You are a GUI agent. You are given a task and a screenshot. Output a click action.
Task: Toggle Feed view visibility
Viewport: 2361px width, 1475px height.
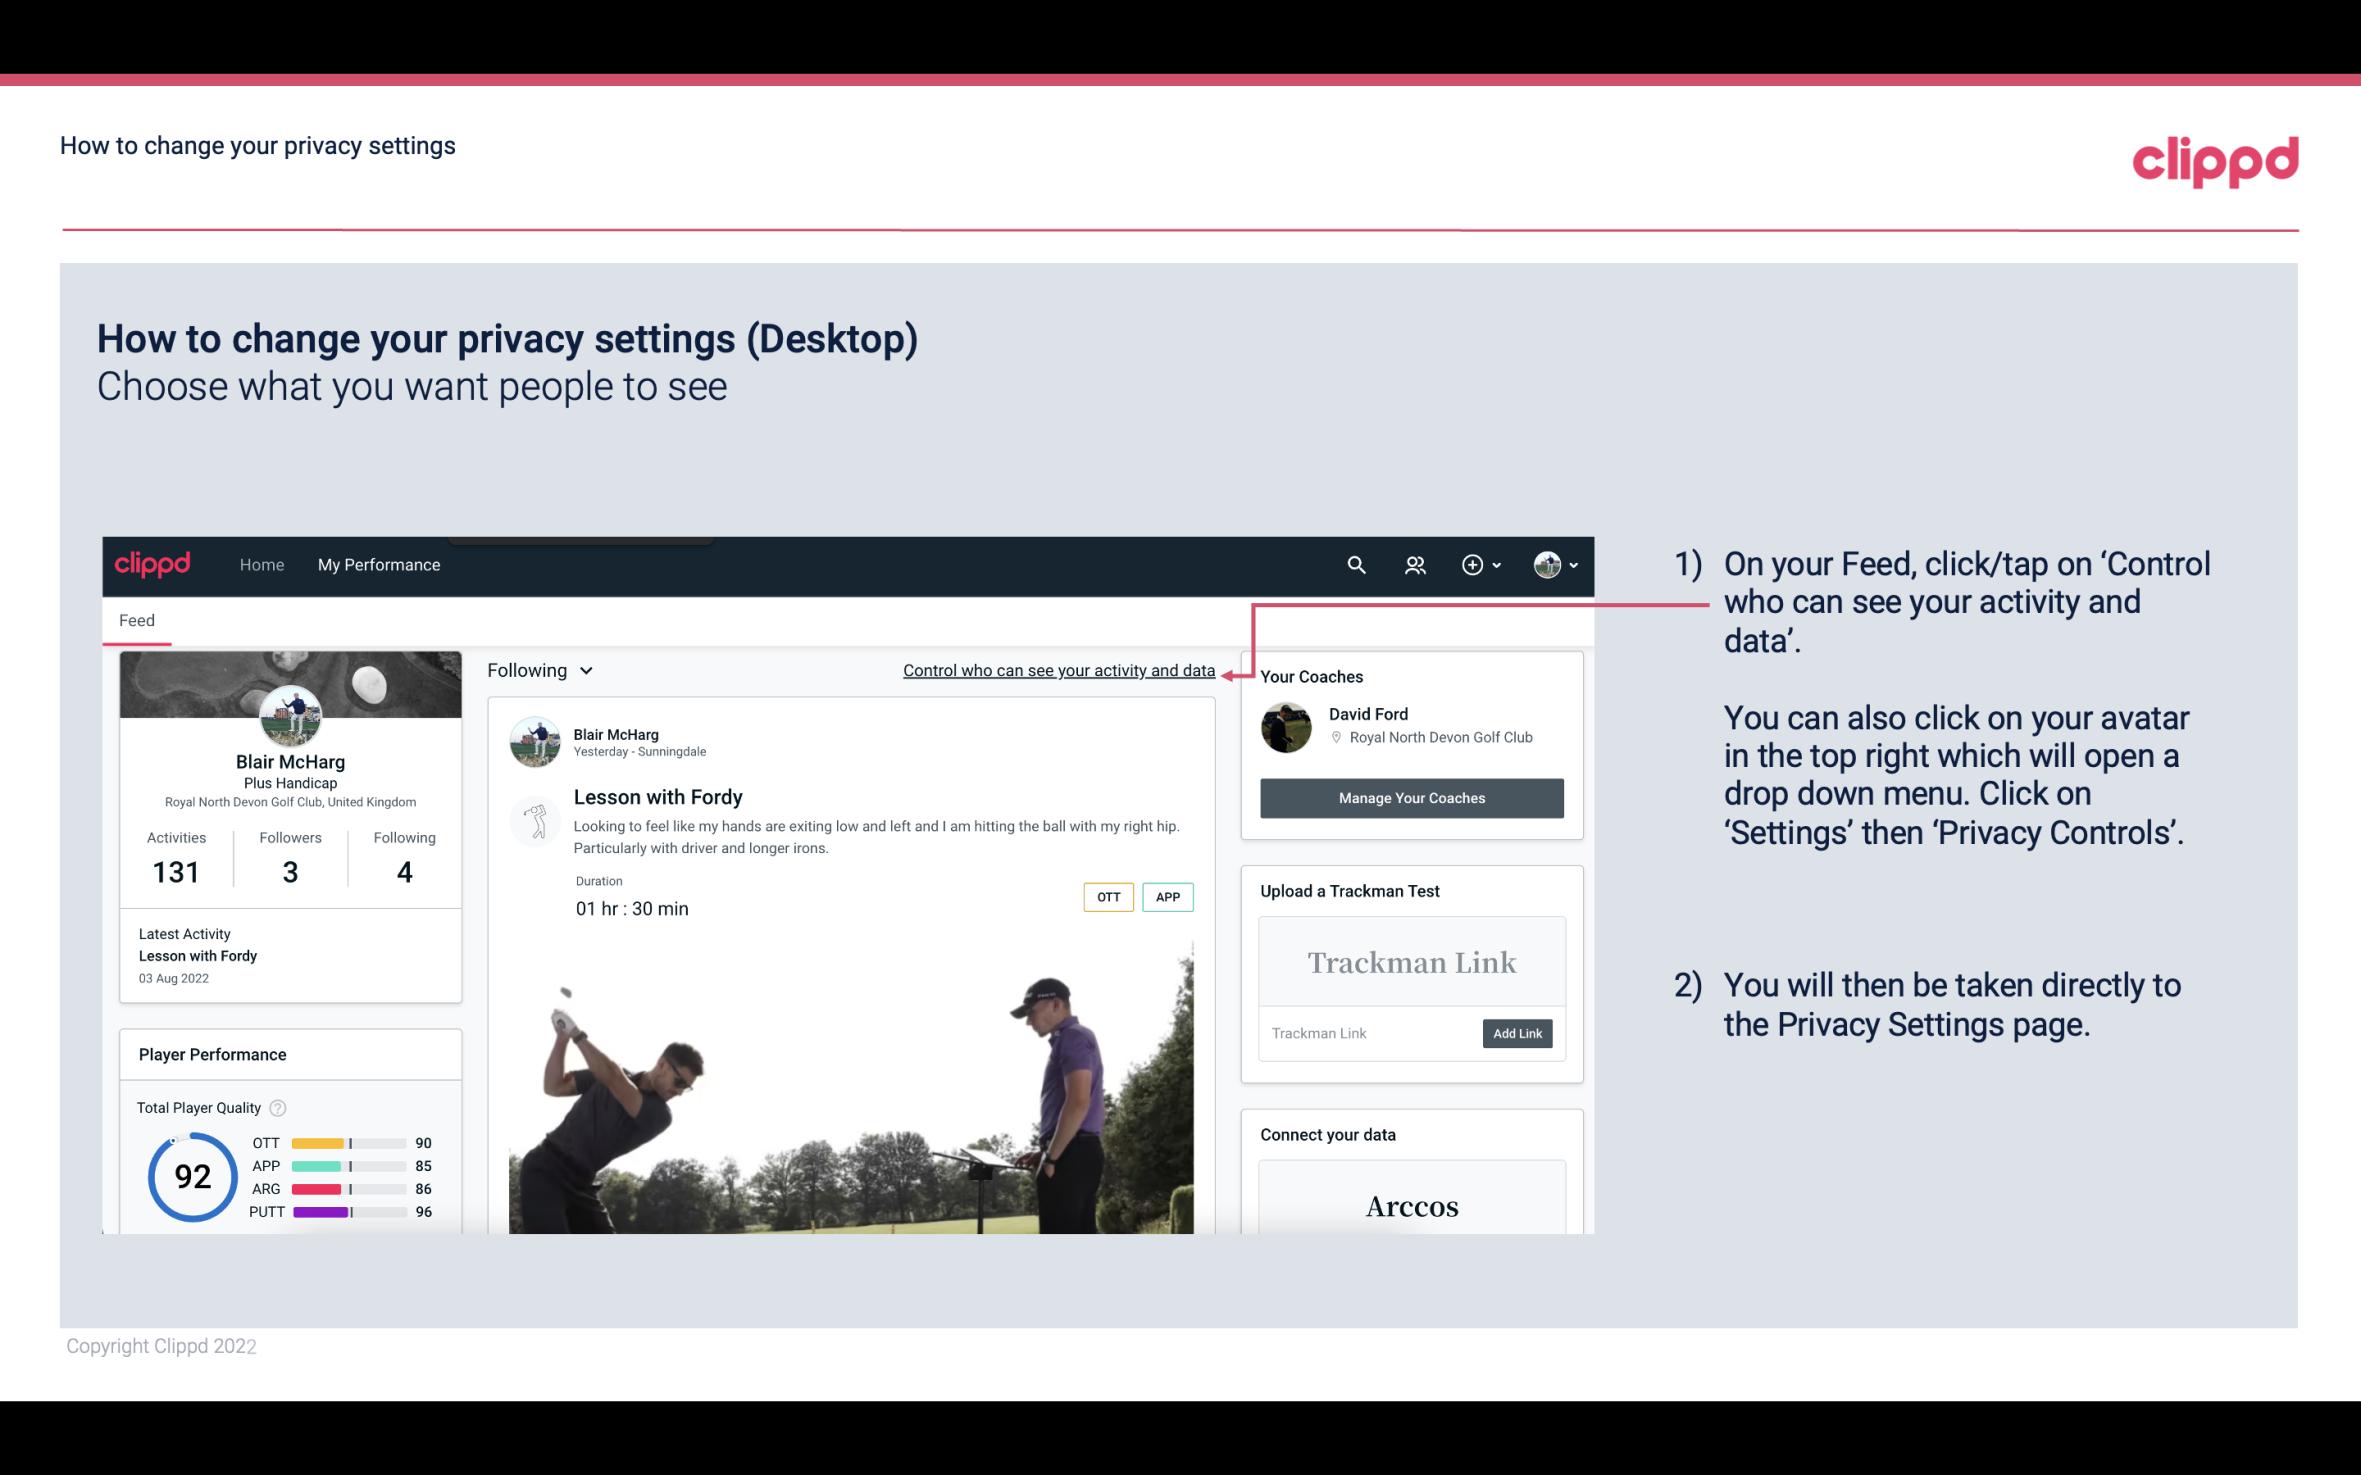point(136,619)
